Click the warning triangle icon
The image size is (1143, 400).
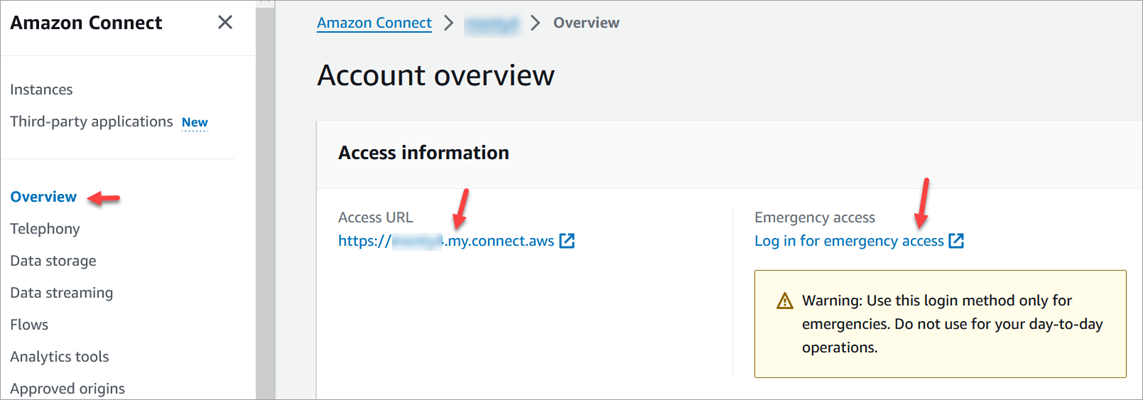[785, 301]
